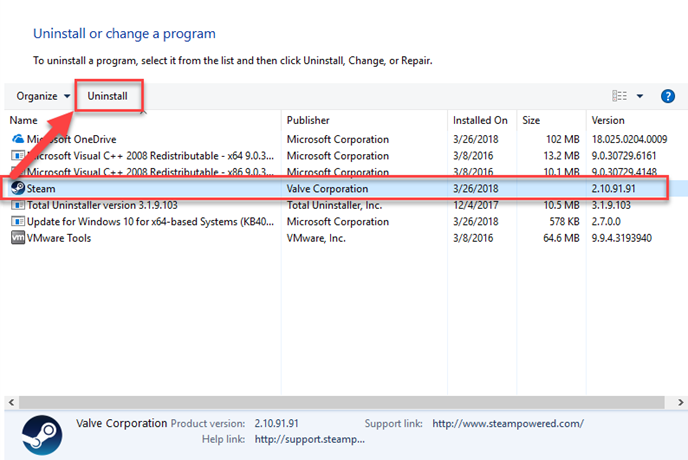Expand the view options dropdown arrow

(x=640, y=96)
